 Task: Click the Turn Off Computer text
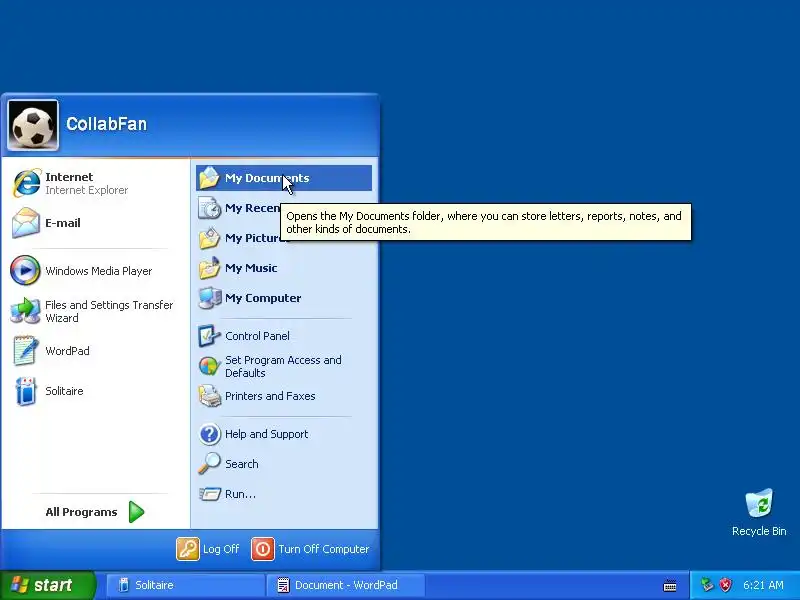click(323, 549)
